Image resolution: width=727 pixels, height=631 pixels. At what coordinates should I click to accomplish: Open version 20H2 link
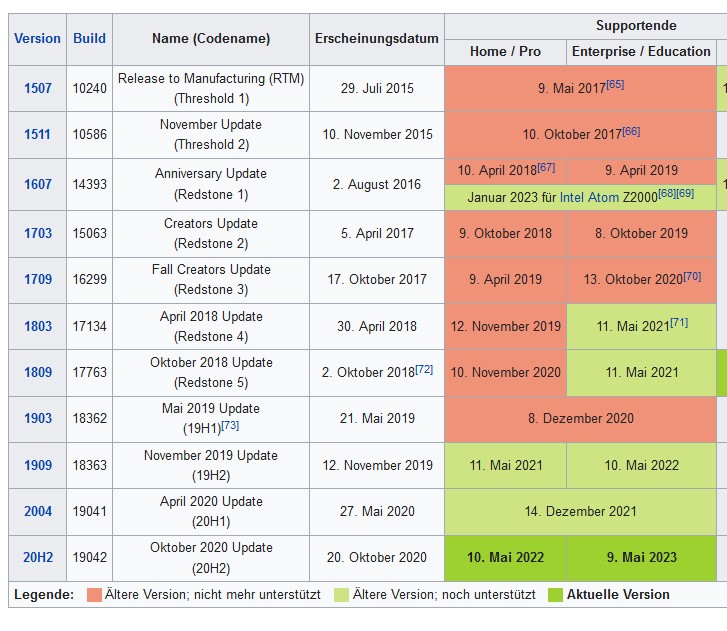[x=38, y=557]
